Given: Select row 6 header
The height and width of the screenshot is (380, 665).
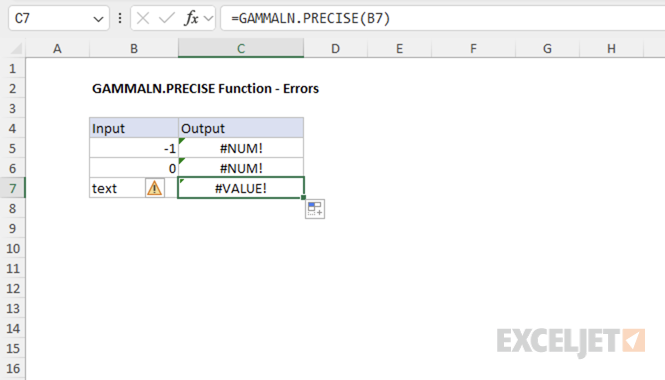Looking at the screenshot, I should pyautogui.click(x=13, y=168).
